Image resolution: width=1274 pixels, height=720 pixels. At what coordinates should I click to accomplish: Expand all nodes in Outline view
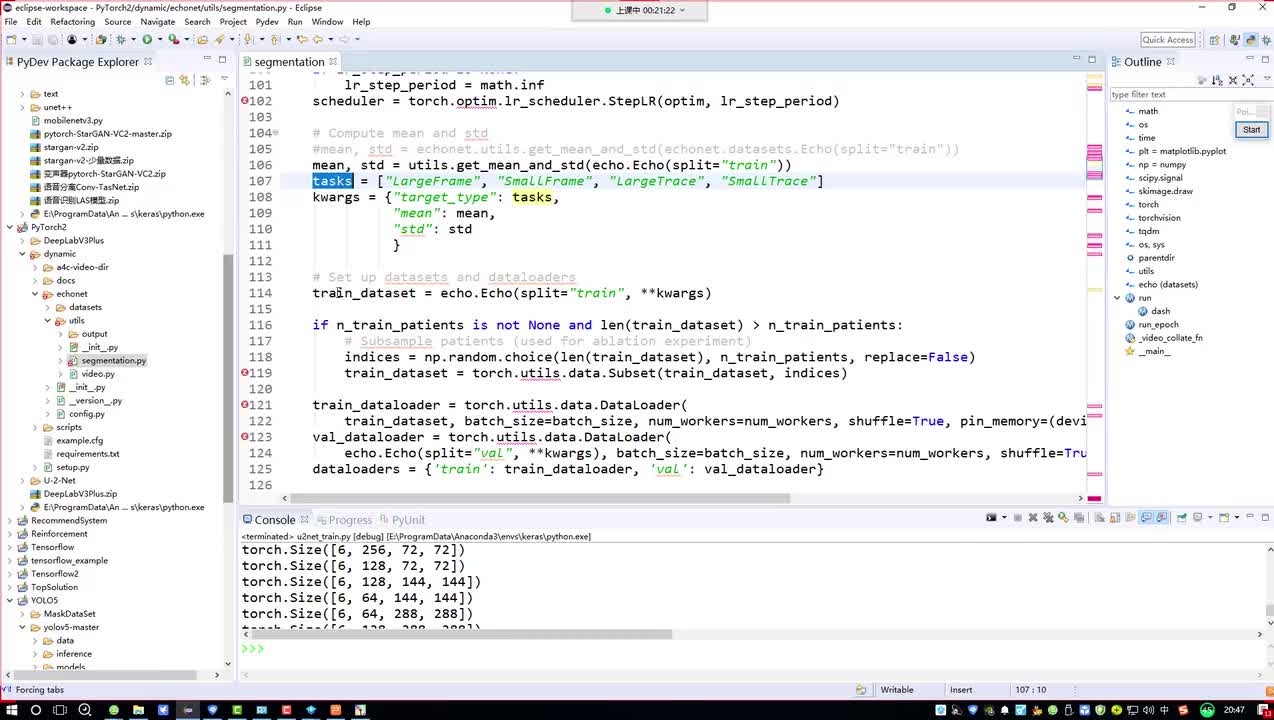click(1248, 80)
